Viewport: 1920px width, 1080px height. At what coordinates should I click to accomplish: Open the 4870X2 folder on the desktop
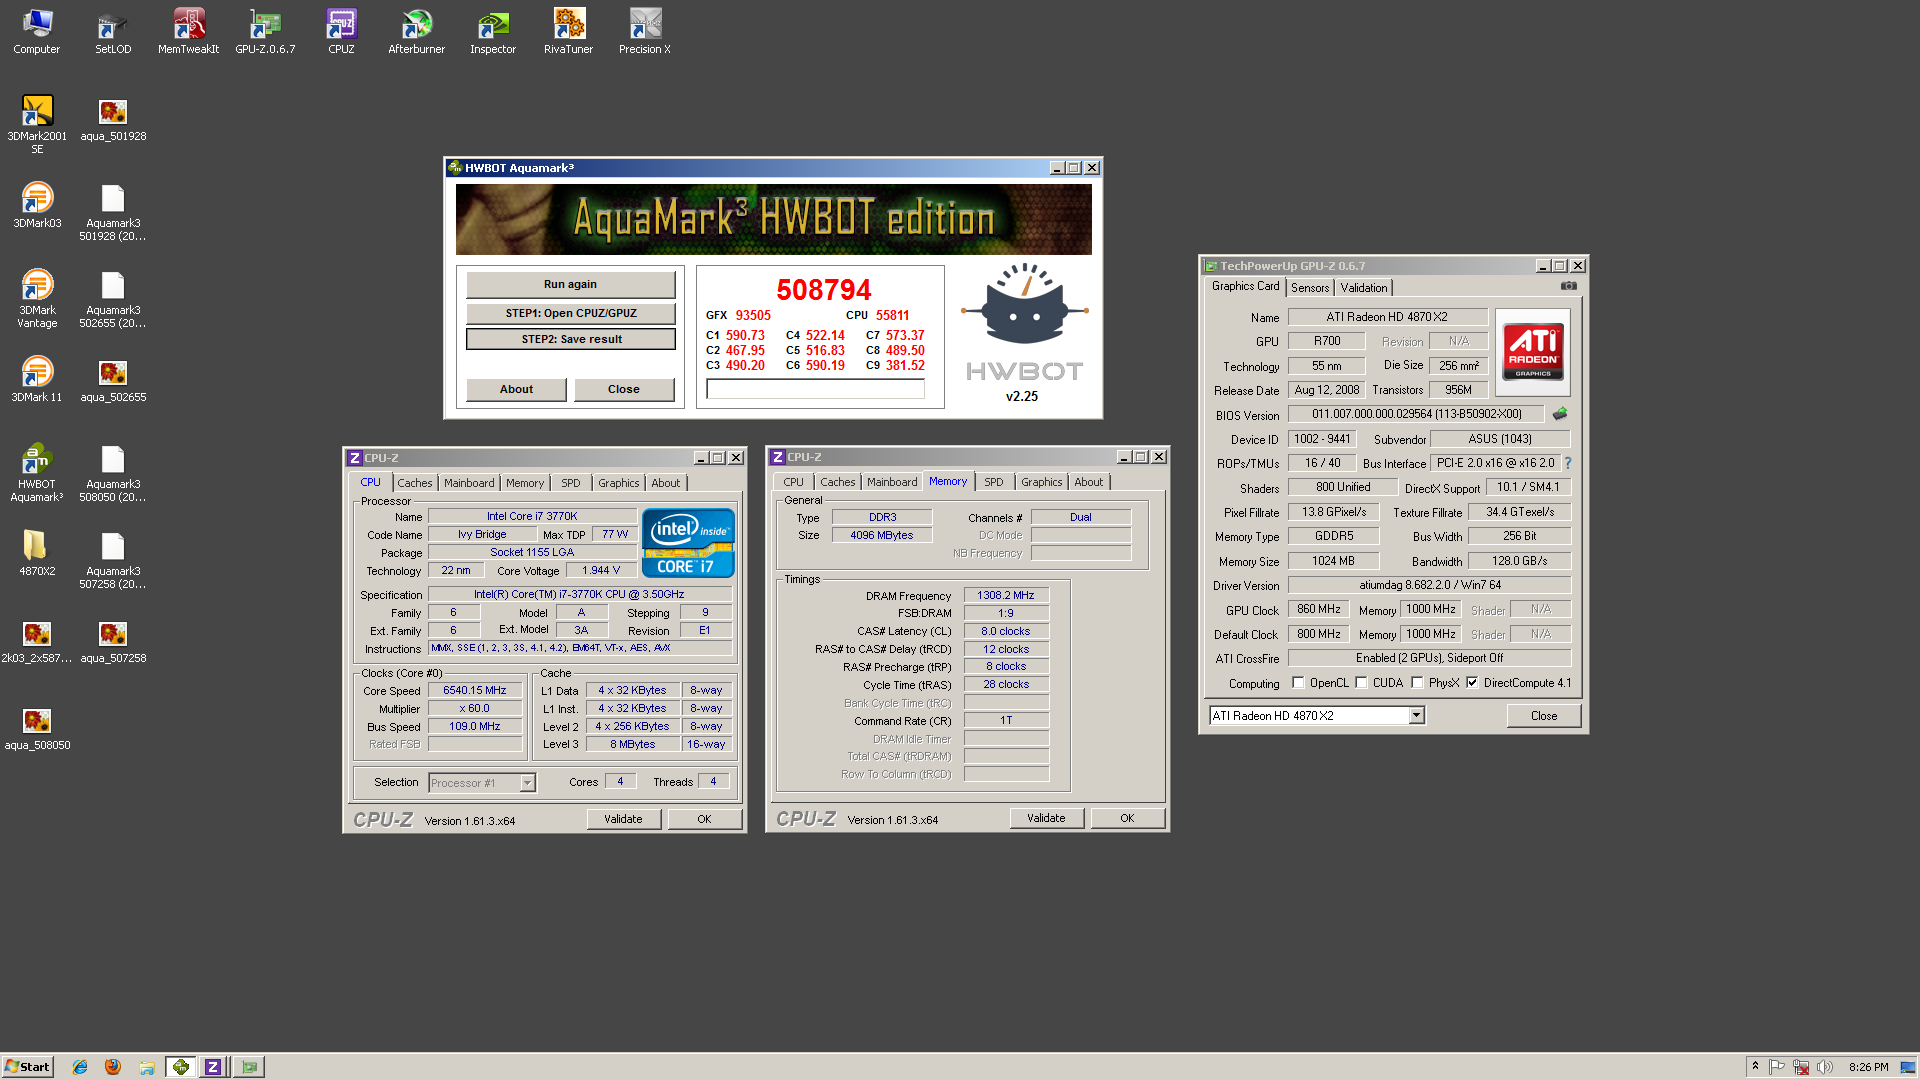37,553
